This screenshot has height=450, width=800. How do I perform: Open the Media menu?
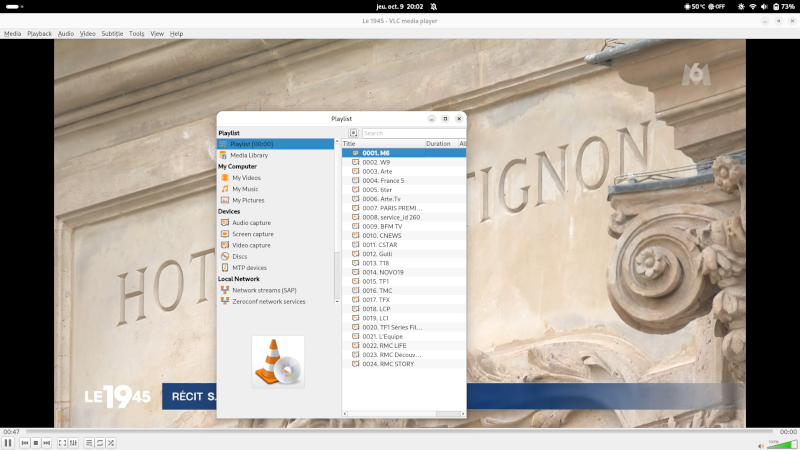12,34
